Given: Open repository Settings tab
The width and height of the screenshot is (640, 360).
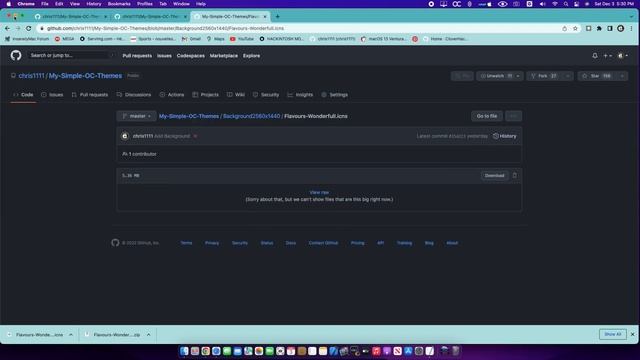Looking at the screenshot, I should click(x=335, y=95).
